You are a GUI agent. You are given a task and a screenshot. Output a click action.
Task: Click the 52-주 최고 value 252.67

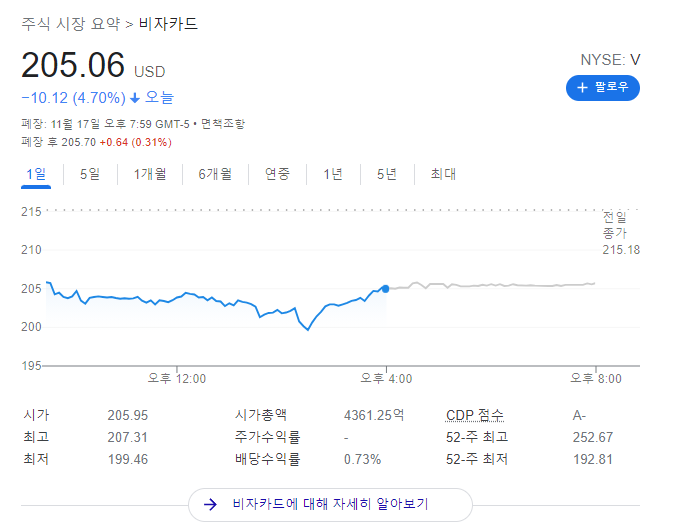click(x=593, y=437)
